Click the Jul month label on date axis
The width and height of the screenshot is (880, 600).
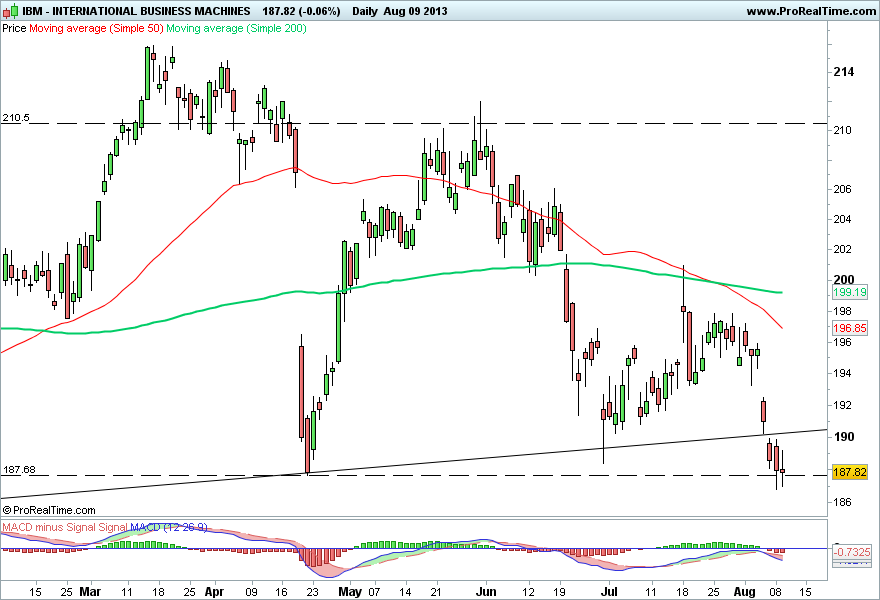tap(609, 592)
